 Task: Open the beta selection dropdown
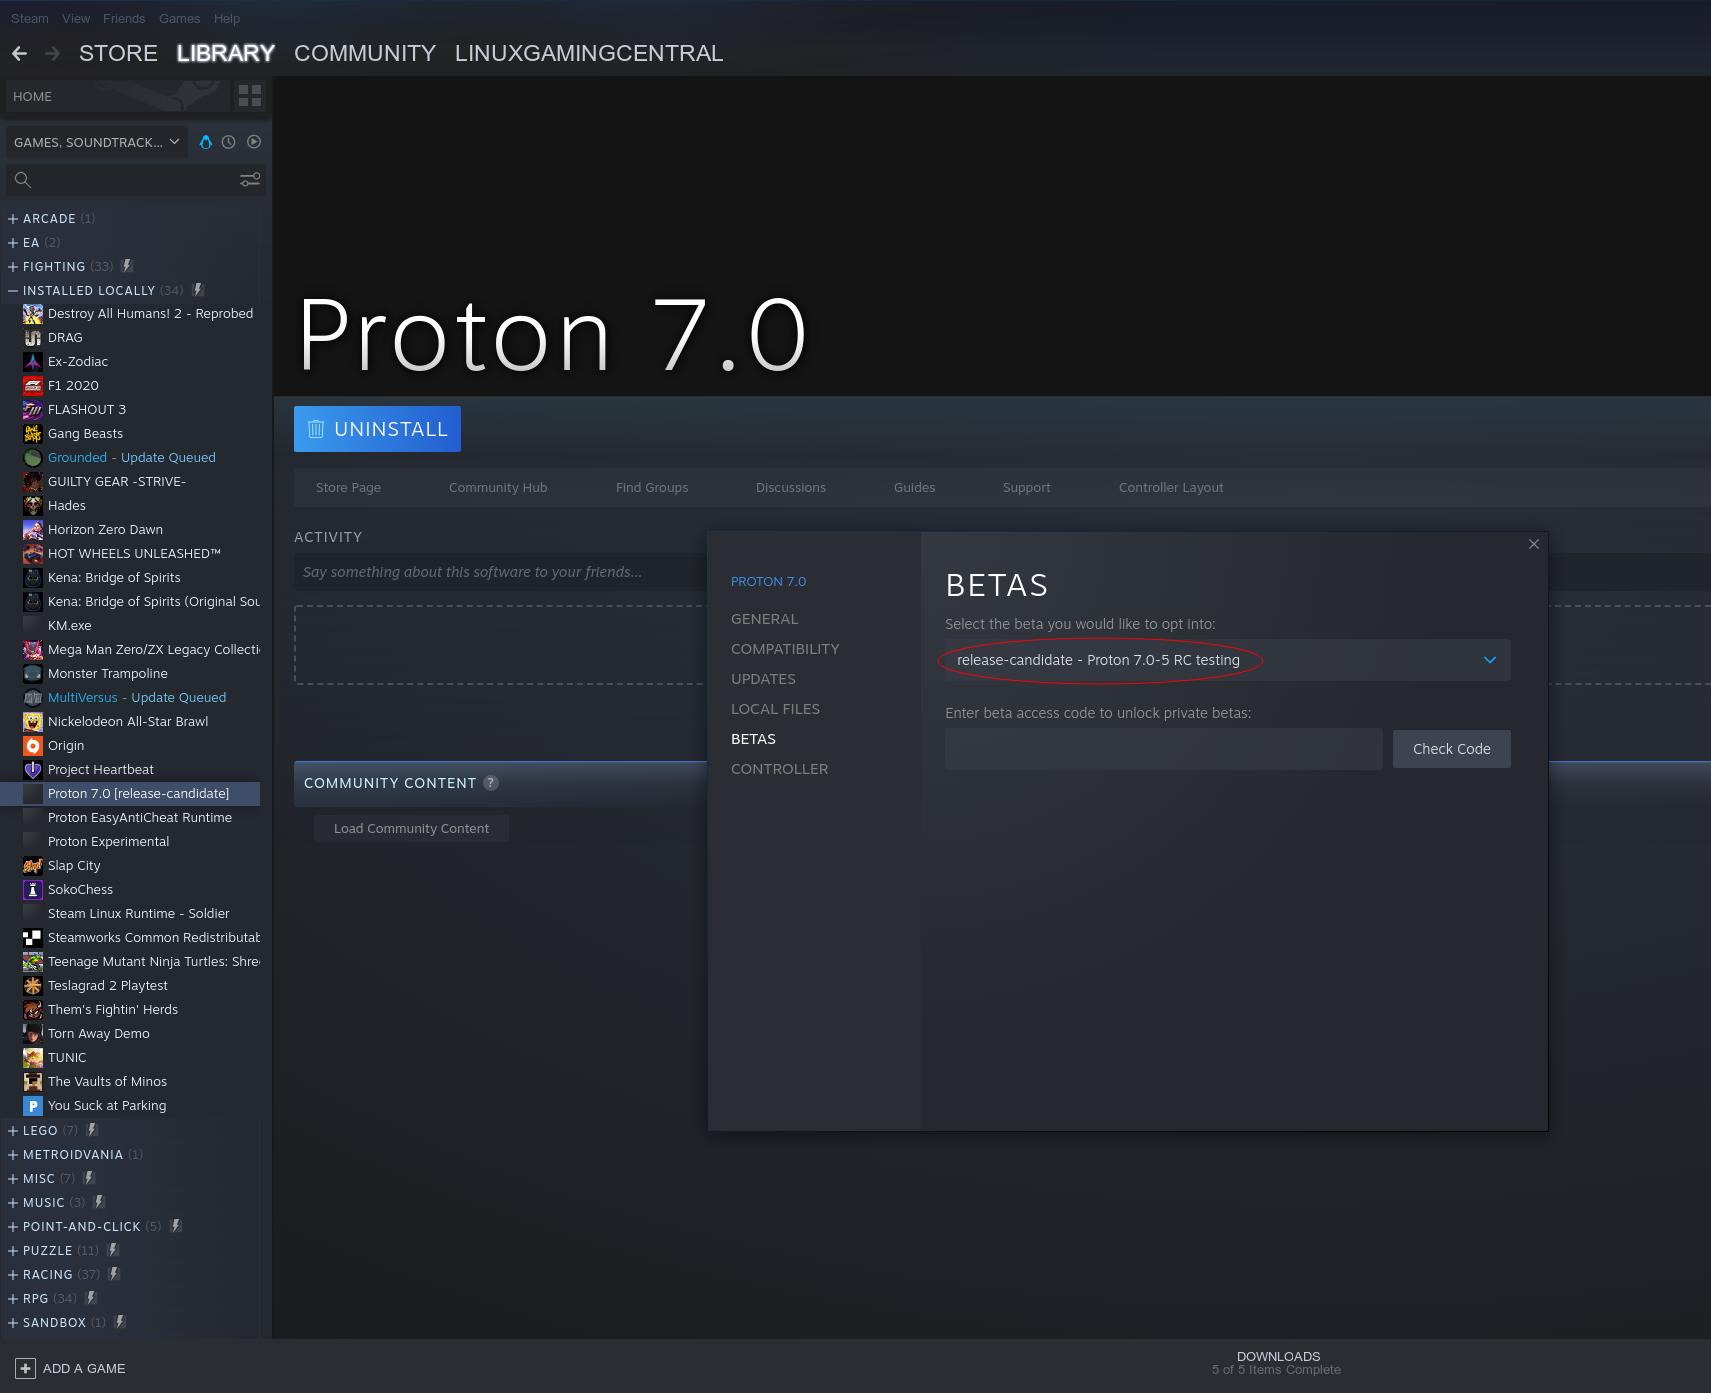click(x=1227, y=660)
